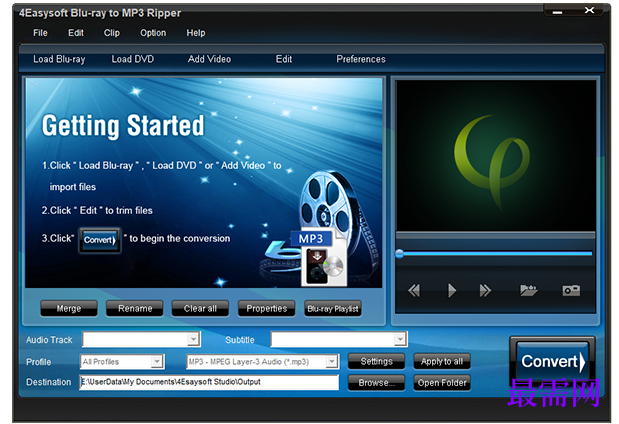
Task: Take a snapshot with the camera icon
Action: point(571,291)
